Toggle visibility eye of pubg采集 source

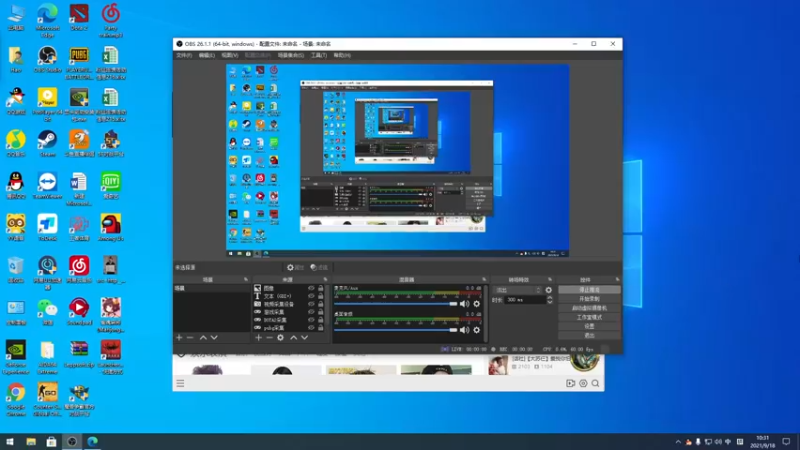coord(311,328)
